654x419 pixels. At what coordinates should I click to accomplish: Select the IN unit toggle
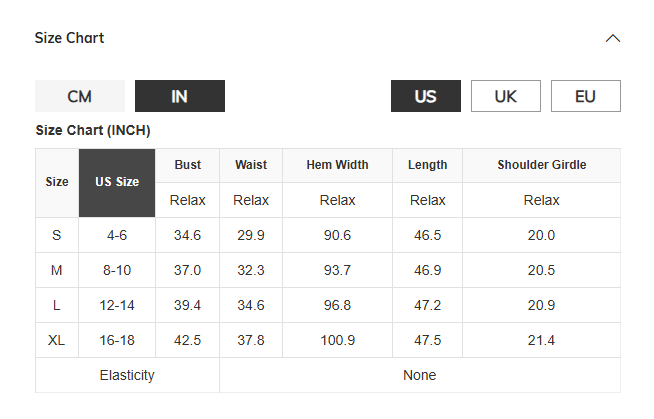tap(180, 96)
